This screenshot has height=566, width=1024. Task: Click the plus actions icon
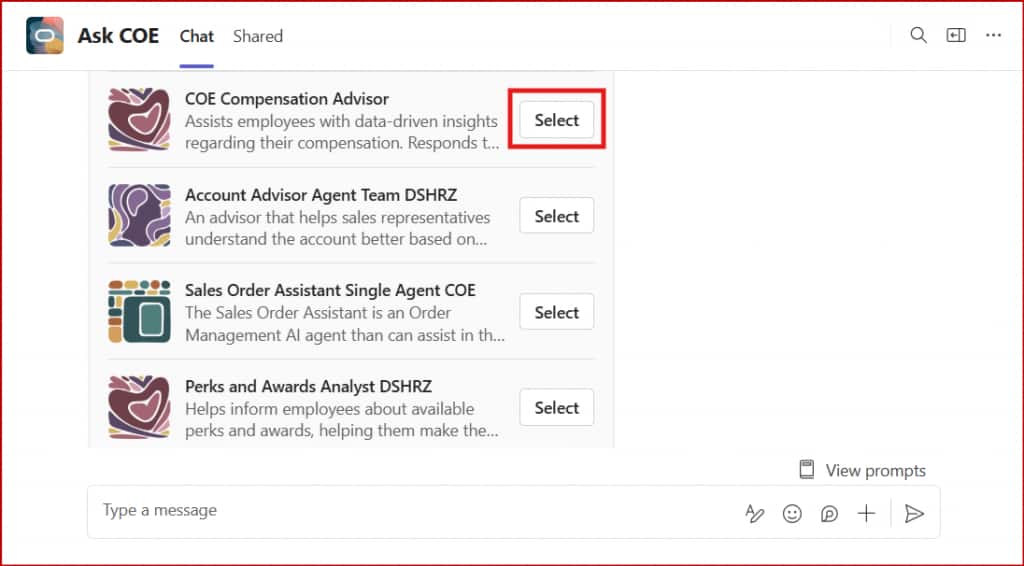(866, 513)
